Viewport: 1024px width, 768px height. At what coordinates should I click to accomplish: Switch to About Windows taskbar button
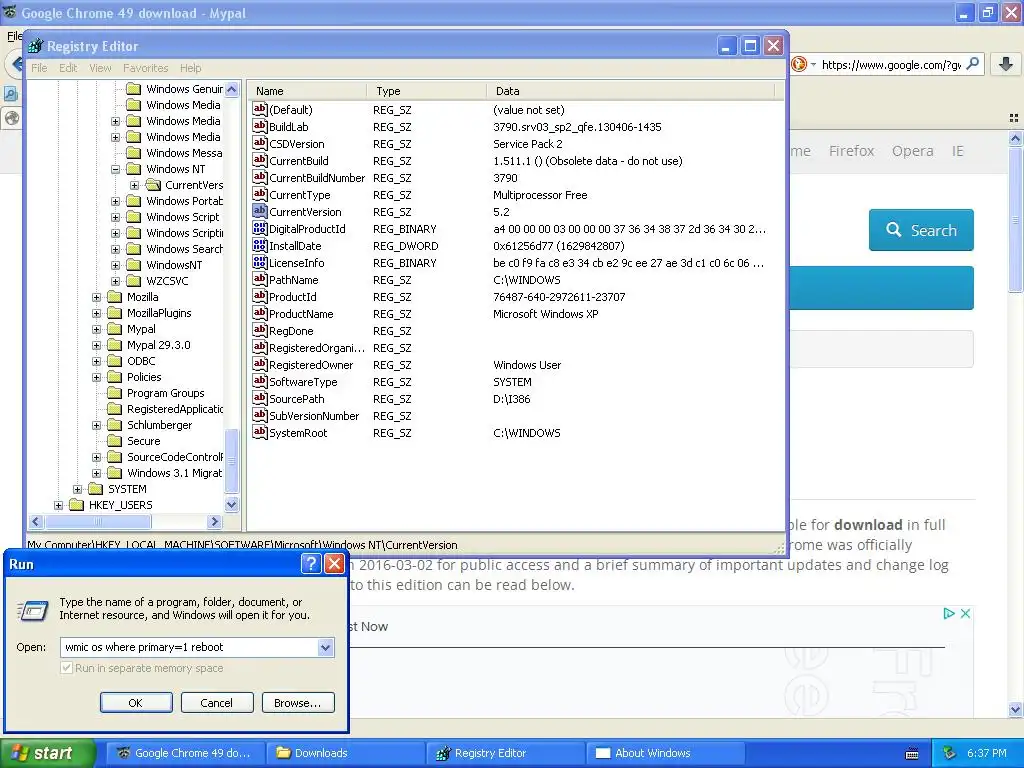coord(665,753)
